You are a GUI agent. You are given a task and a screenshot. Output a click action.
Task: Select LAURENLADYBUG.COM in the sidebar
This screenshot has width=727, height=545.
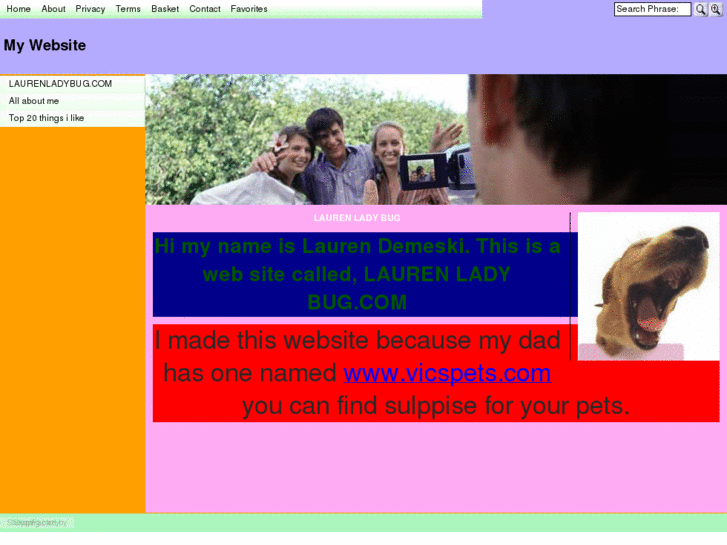[72, 84]
